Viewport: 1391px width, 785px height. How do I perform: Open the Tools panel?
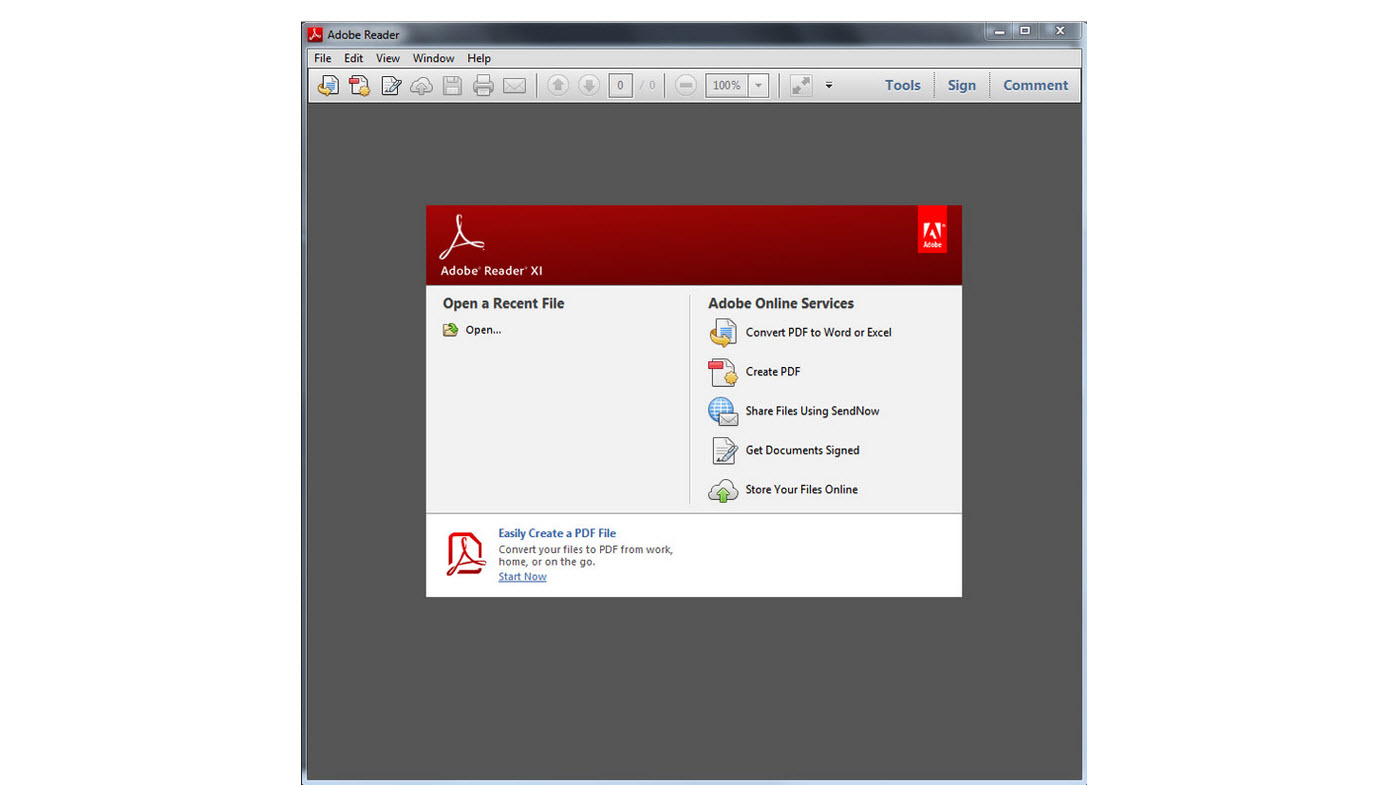902,85
